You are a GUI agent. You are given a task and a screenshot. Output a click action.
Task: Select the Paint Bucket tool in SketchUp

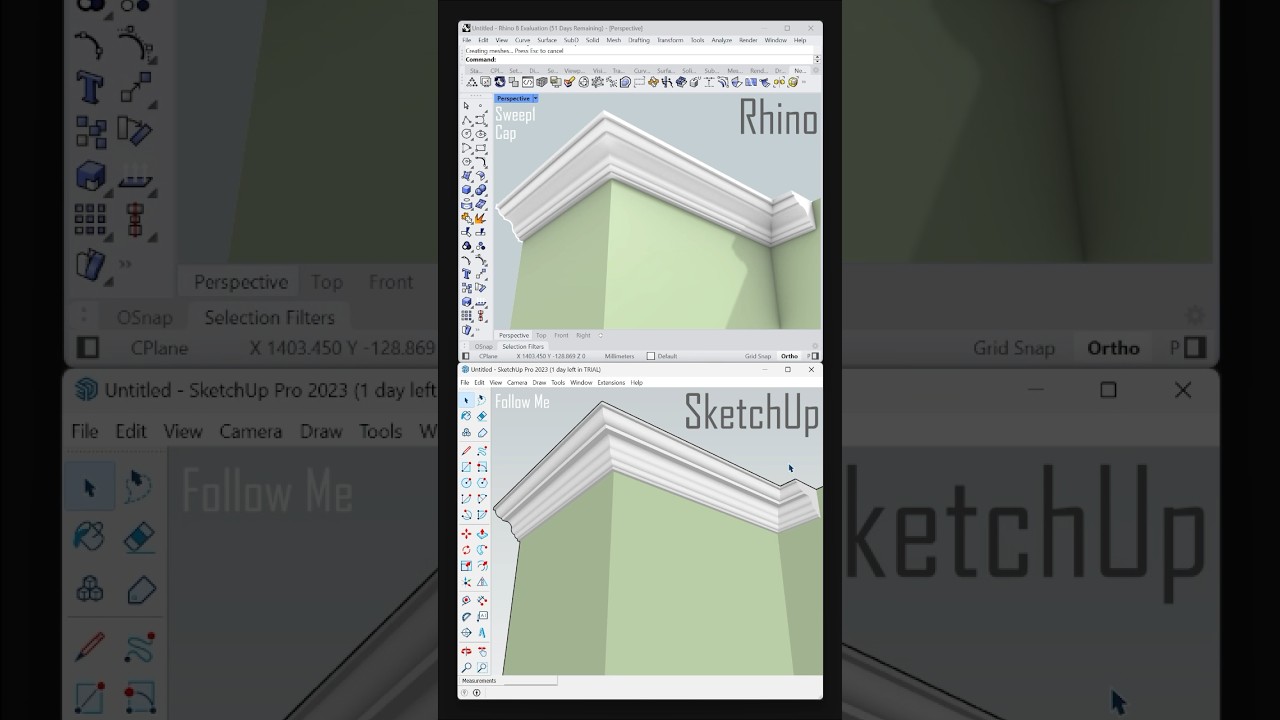point(466,416)
